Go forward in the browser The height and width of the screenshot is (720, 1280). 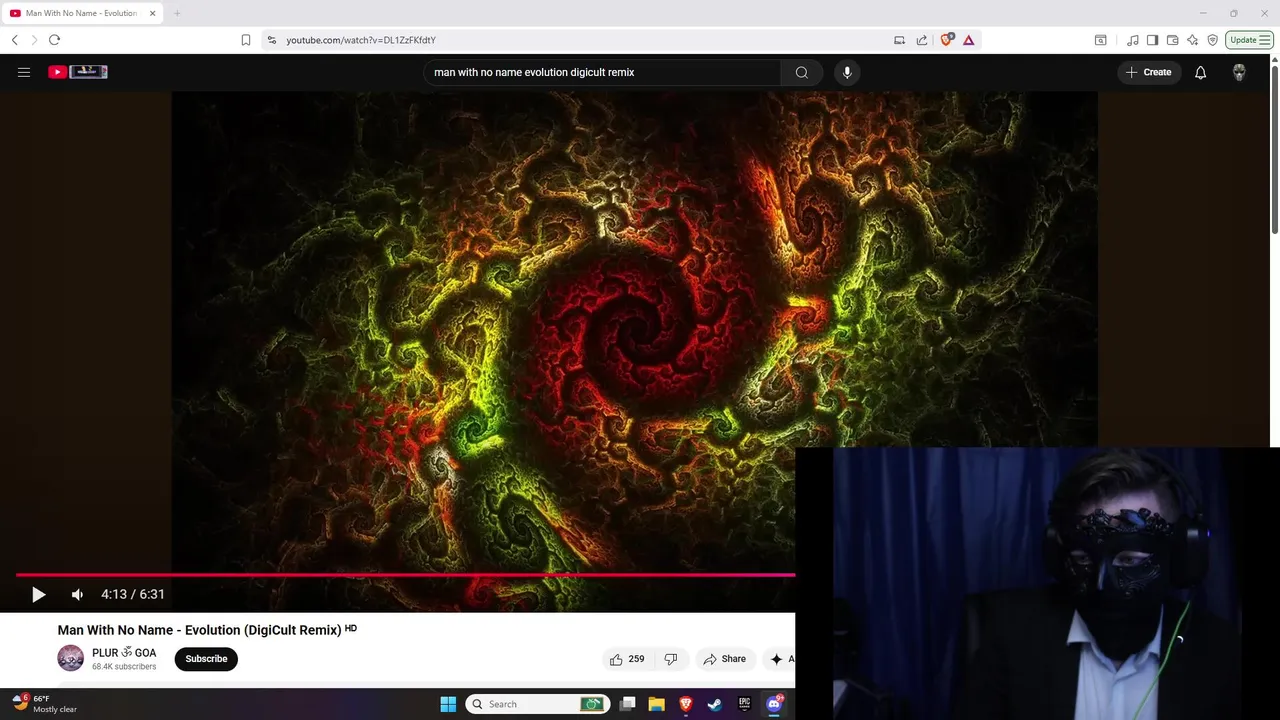[x=34, y=40]
